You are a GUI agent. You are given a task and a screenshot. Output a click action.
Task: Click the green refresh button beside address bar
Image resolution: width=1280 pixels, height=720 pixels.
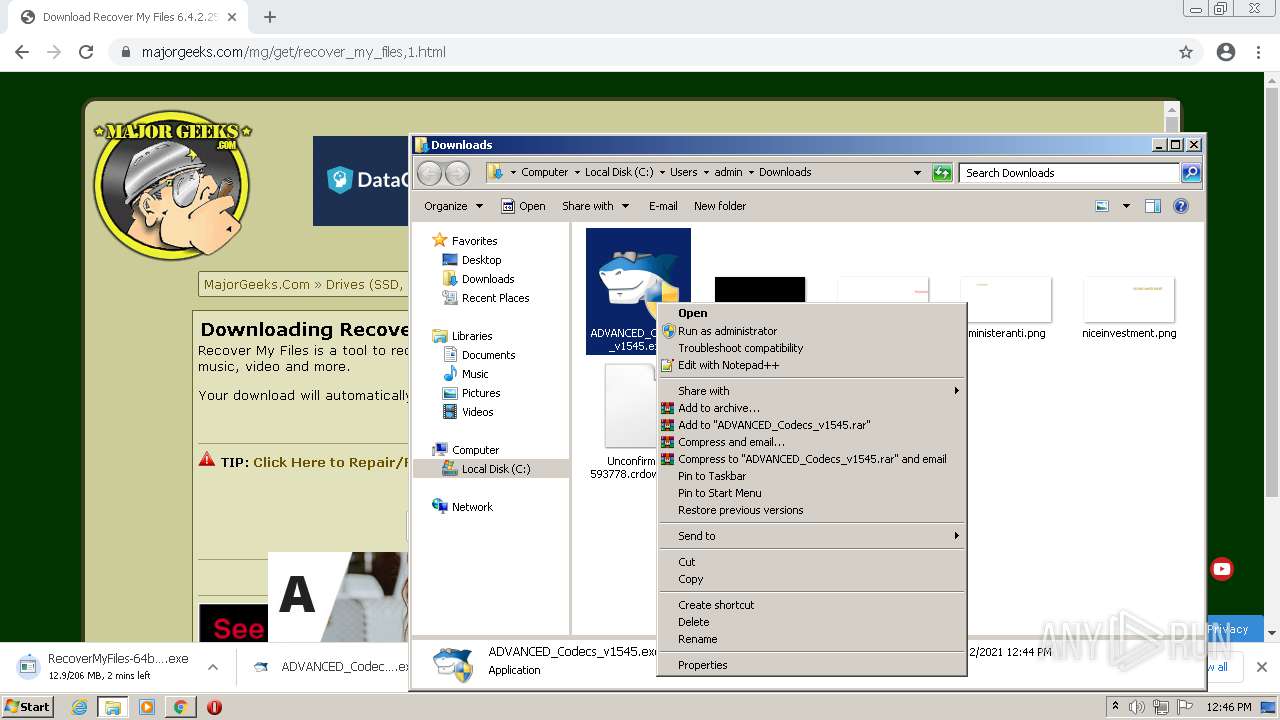pyautogui.click(x=941, y=173)
